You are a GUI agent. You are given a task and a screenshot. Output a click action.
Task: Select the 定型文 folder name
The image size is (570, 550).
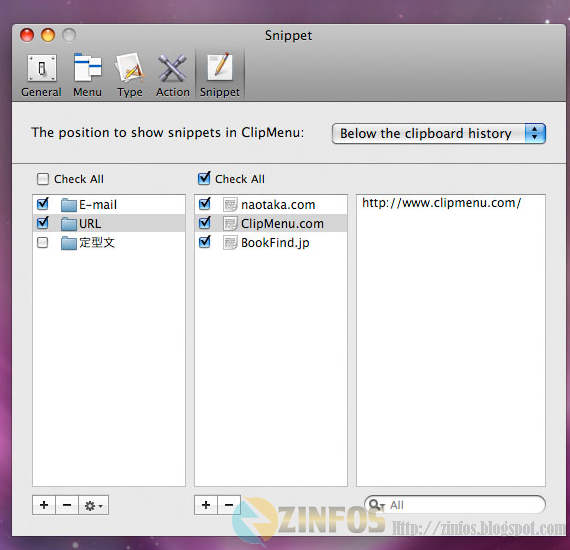click(x=97, y=242)
